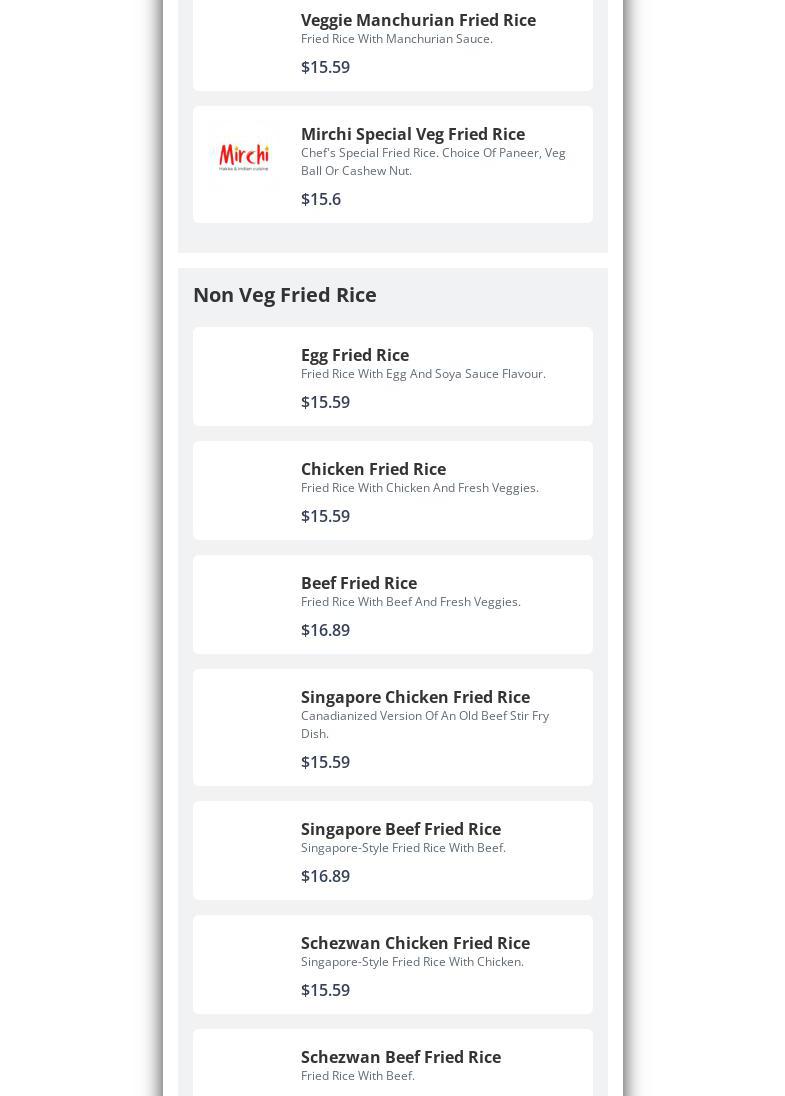Select Mirchi Special Veg Fried Rice
Image resolution: width=785 pixels, height=1096 pixels.
(x=412, y=134)
